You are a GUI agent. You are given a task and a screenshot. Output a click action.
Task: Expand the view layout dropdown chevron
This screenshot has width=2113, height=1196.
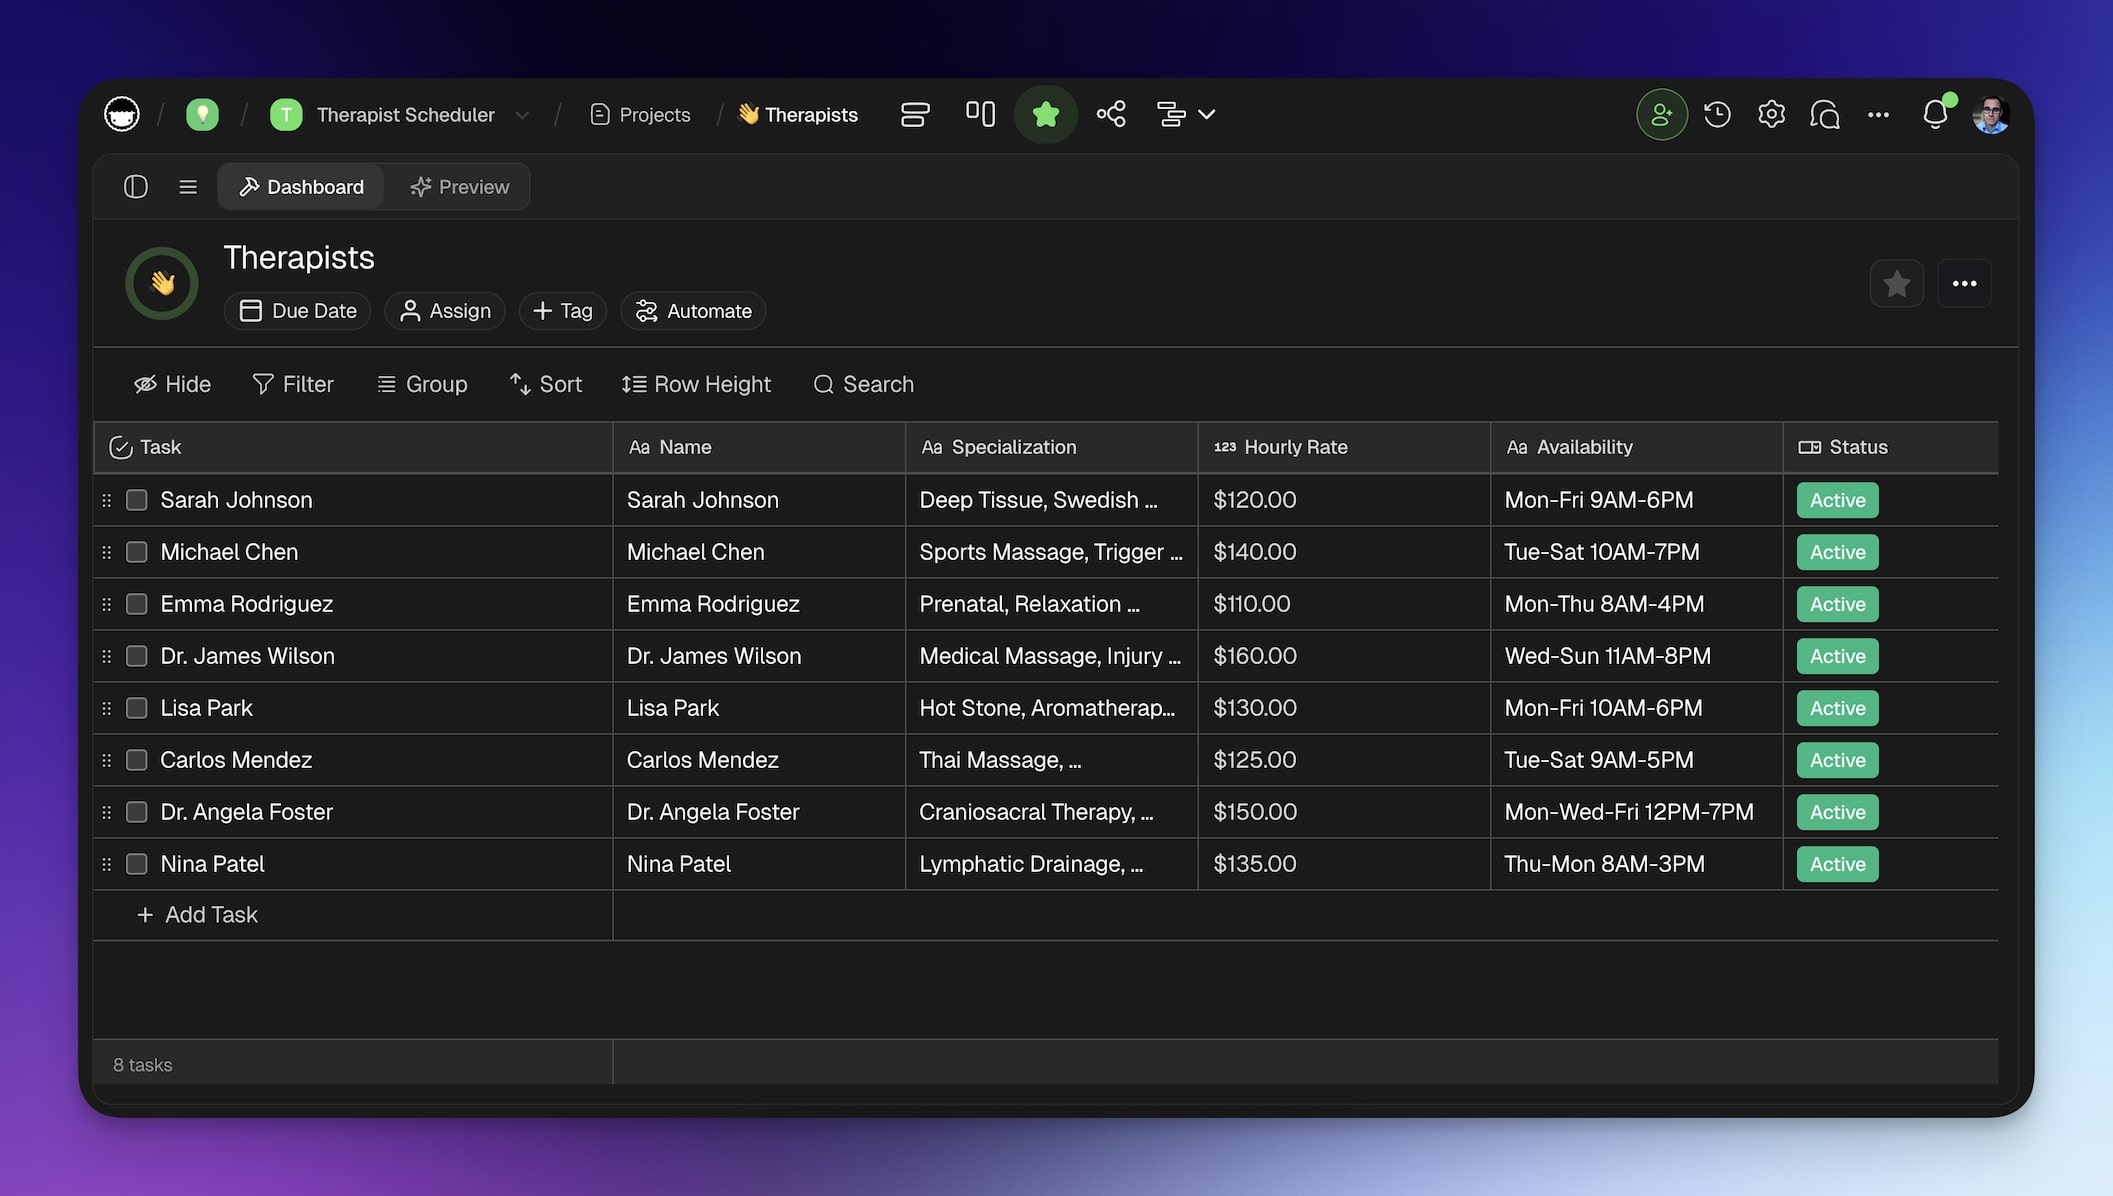1207,114
